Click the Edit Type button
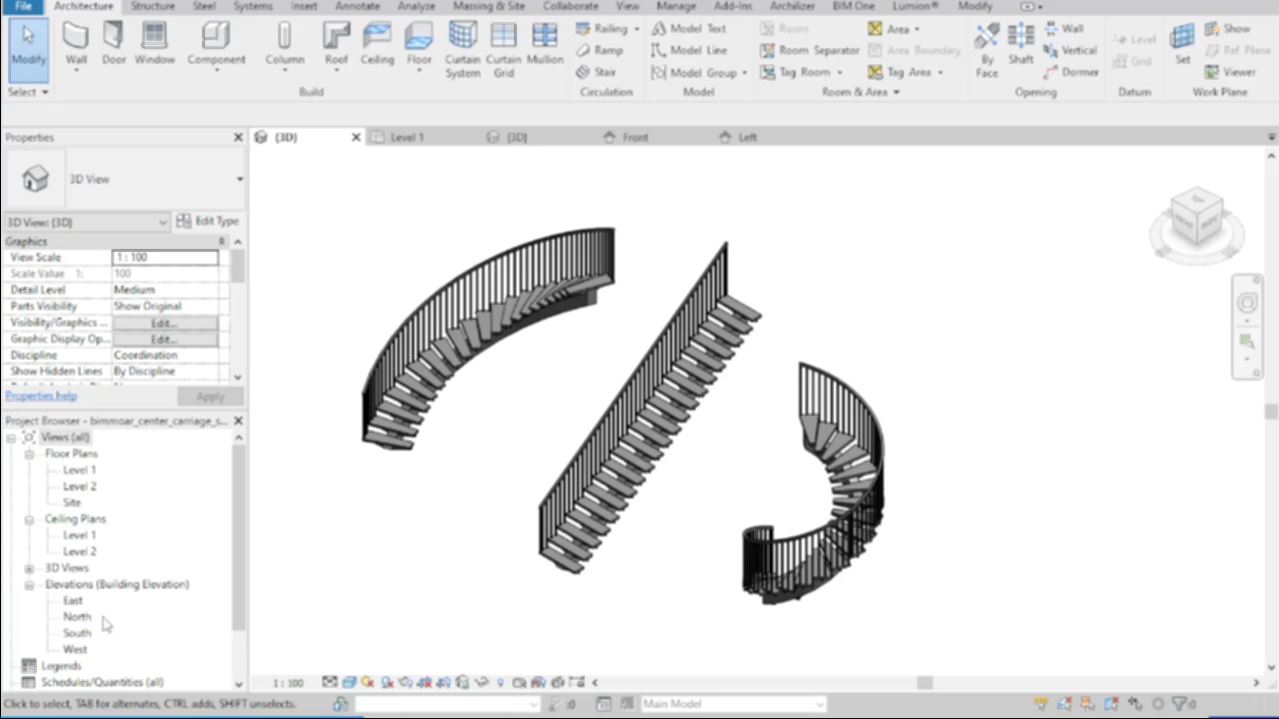The image size is (1279, 719). 208,221
